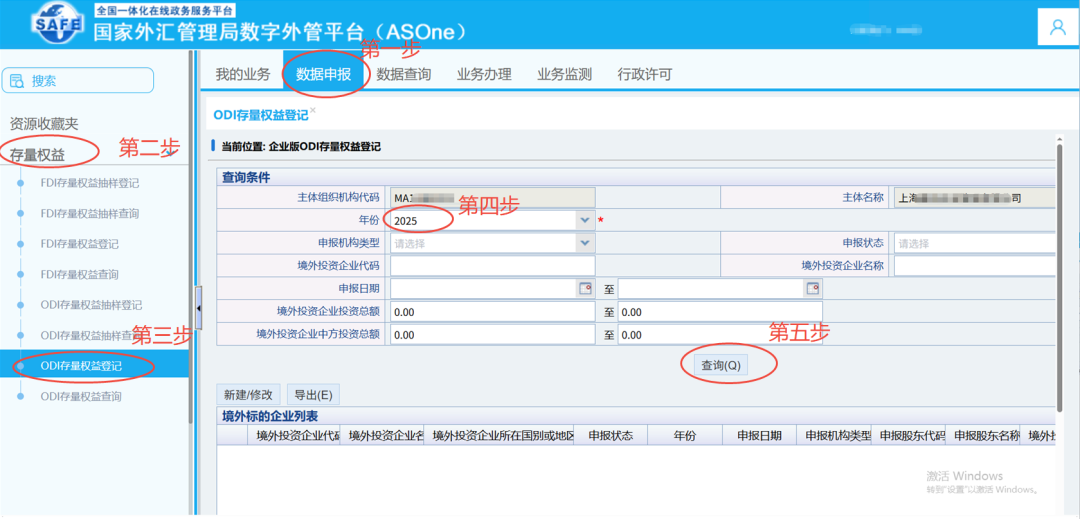Switch to 数据申报 tab
Viewport: 1080px width, 519px height.
[324, 74]
